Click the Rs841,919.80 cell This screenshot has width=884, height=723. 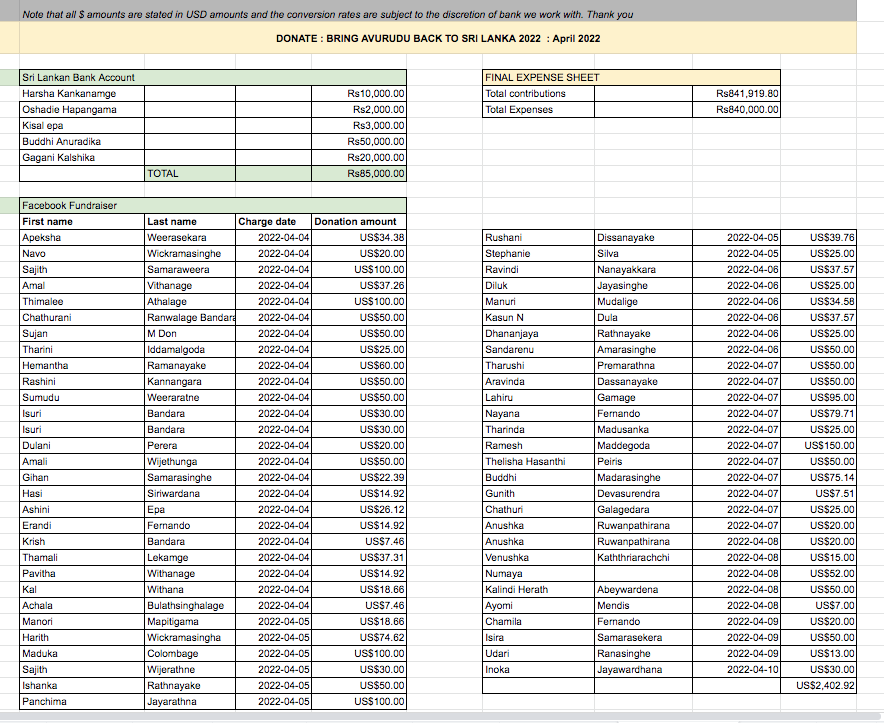pyautogui.click(x=736, y=94)
